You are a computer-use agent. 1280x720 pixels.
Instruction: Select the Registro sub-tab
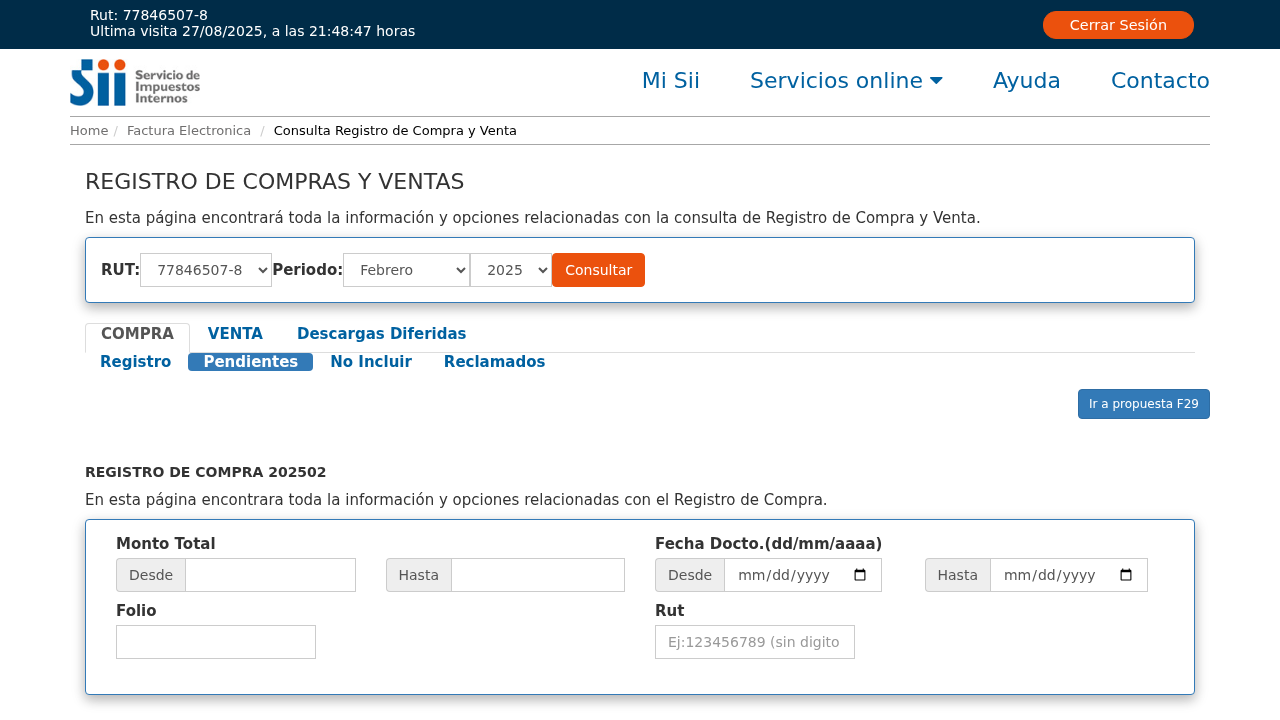click(135, 362)
